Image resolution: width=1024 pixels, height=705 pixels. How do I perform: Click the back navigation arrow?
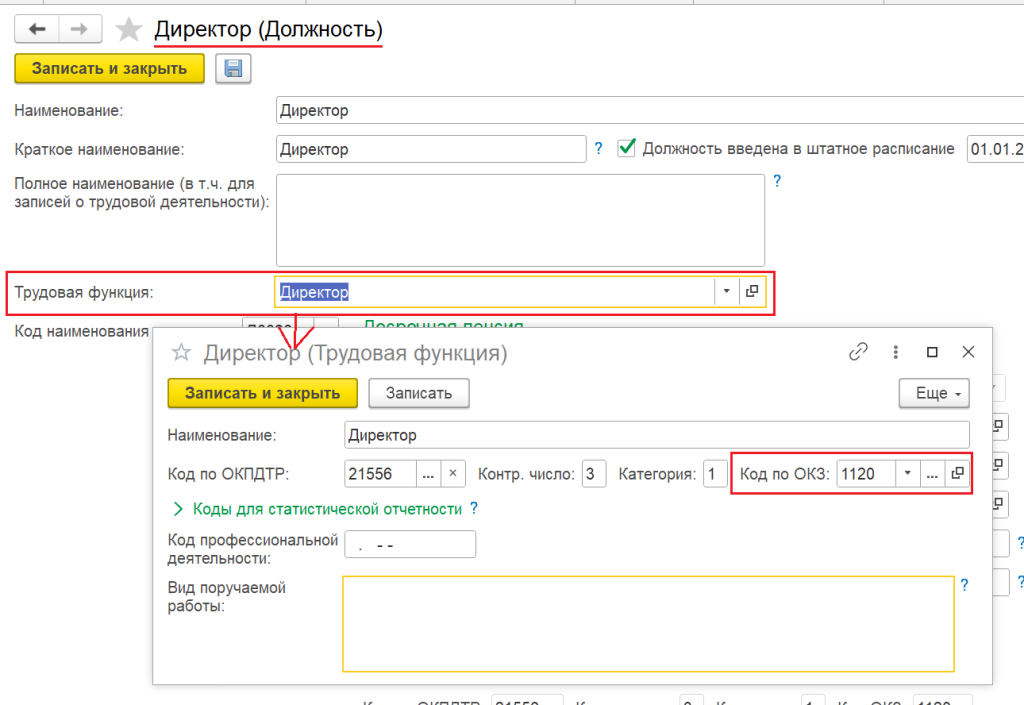38,29
